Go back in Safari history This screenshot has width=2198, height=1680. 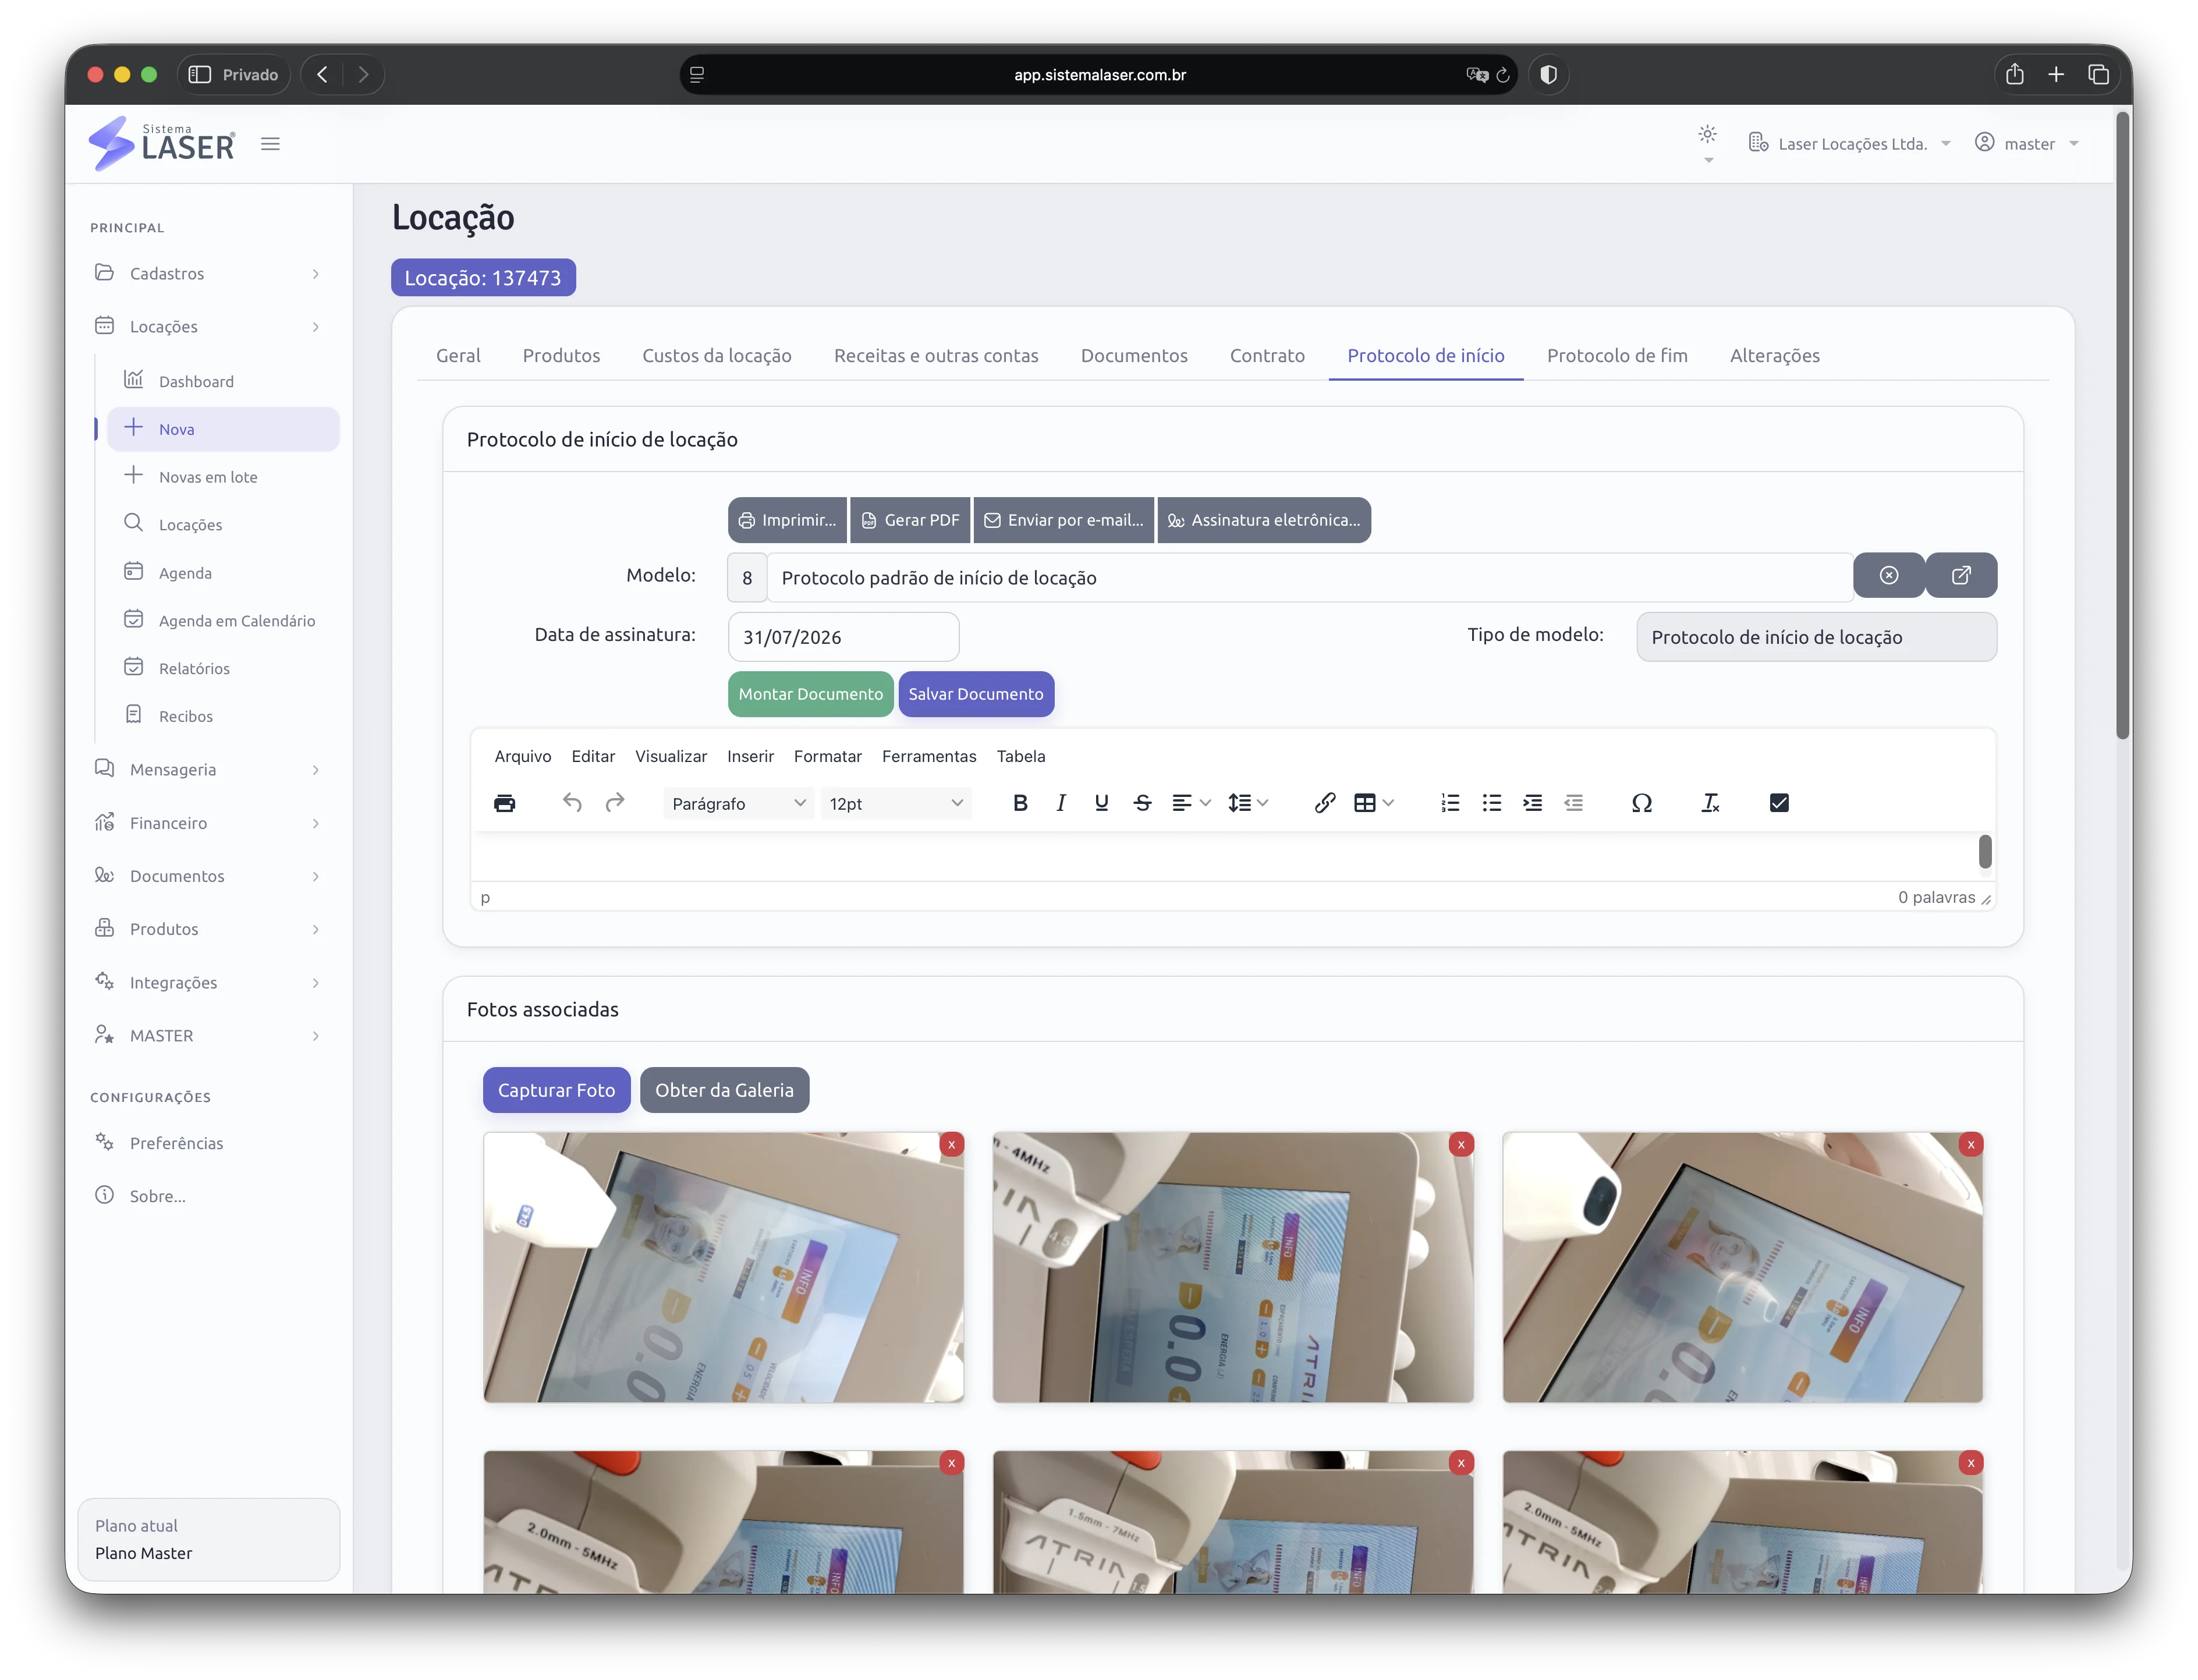tap(322, 74)
